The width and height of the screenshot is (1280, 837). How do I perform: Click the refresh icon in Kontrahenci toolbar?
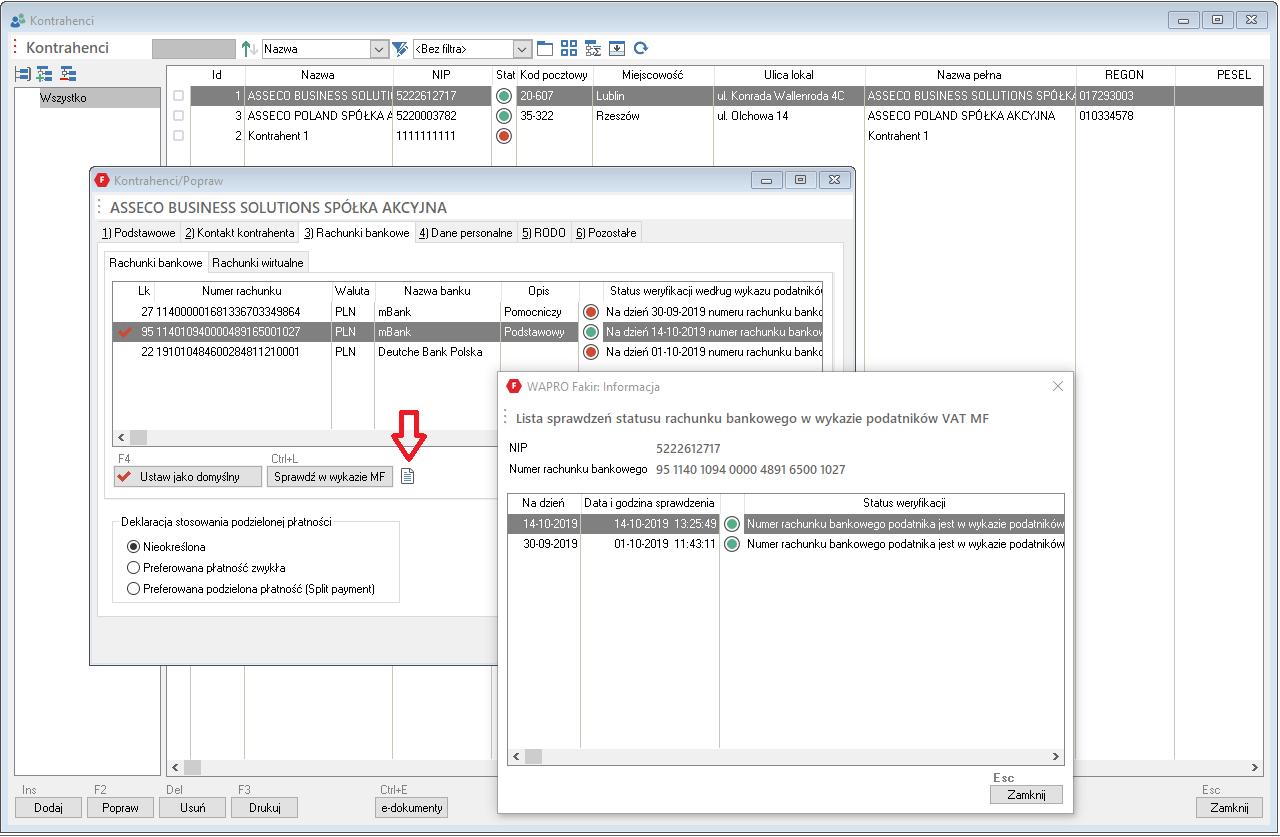click(x=641, y=48)
